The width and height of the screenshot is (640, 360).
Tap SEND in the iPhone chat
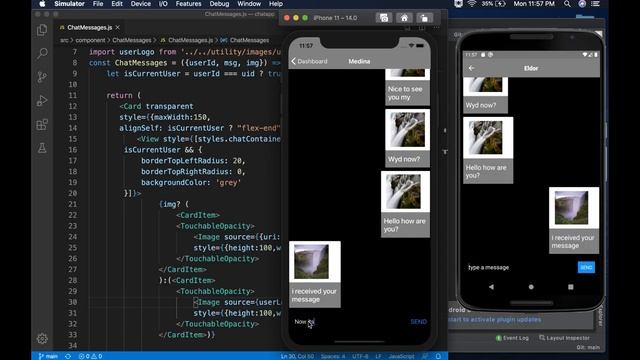419,322
